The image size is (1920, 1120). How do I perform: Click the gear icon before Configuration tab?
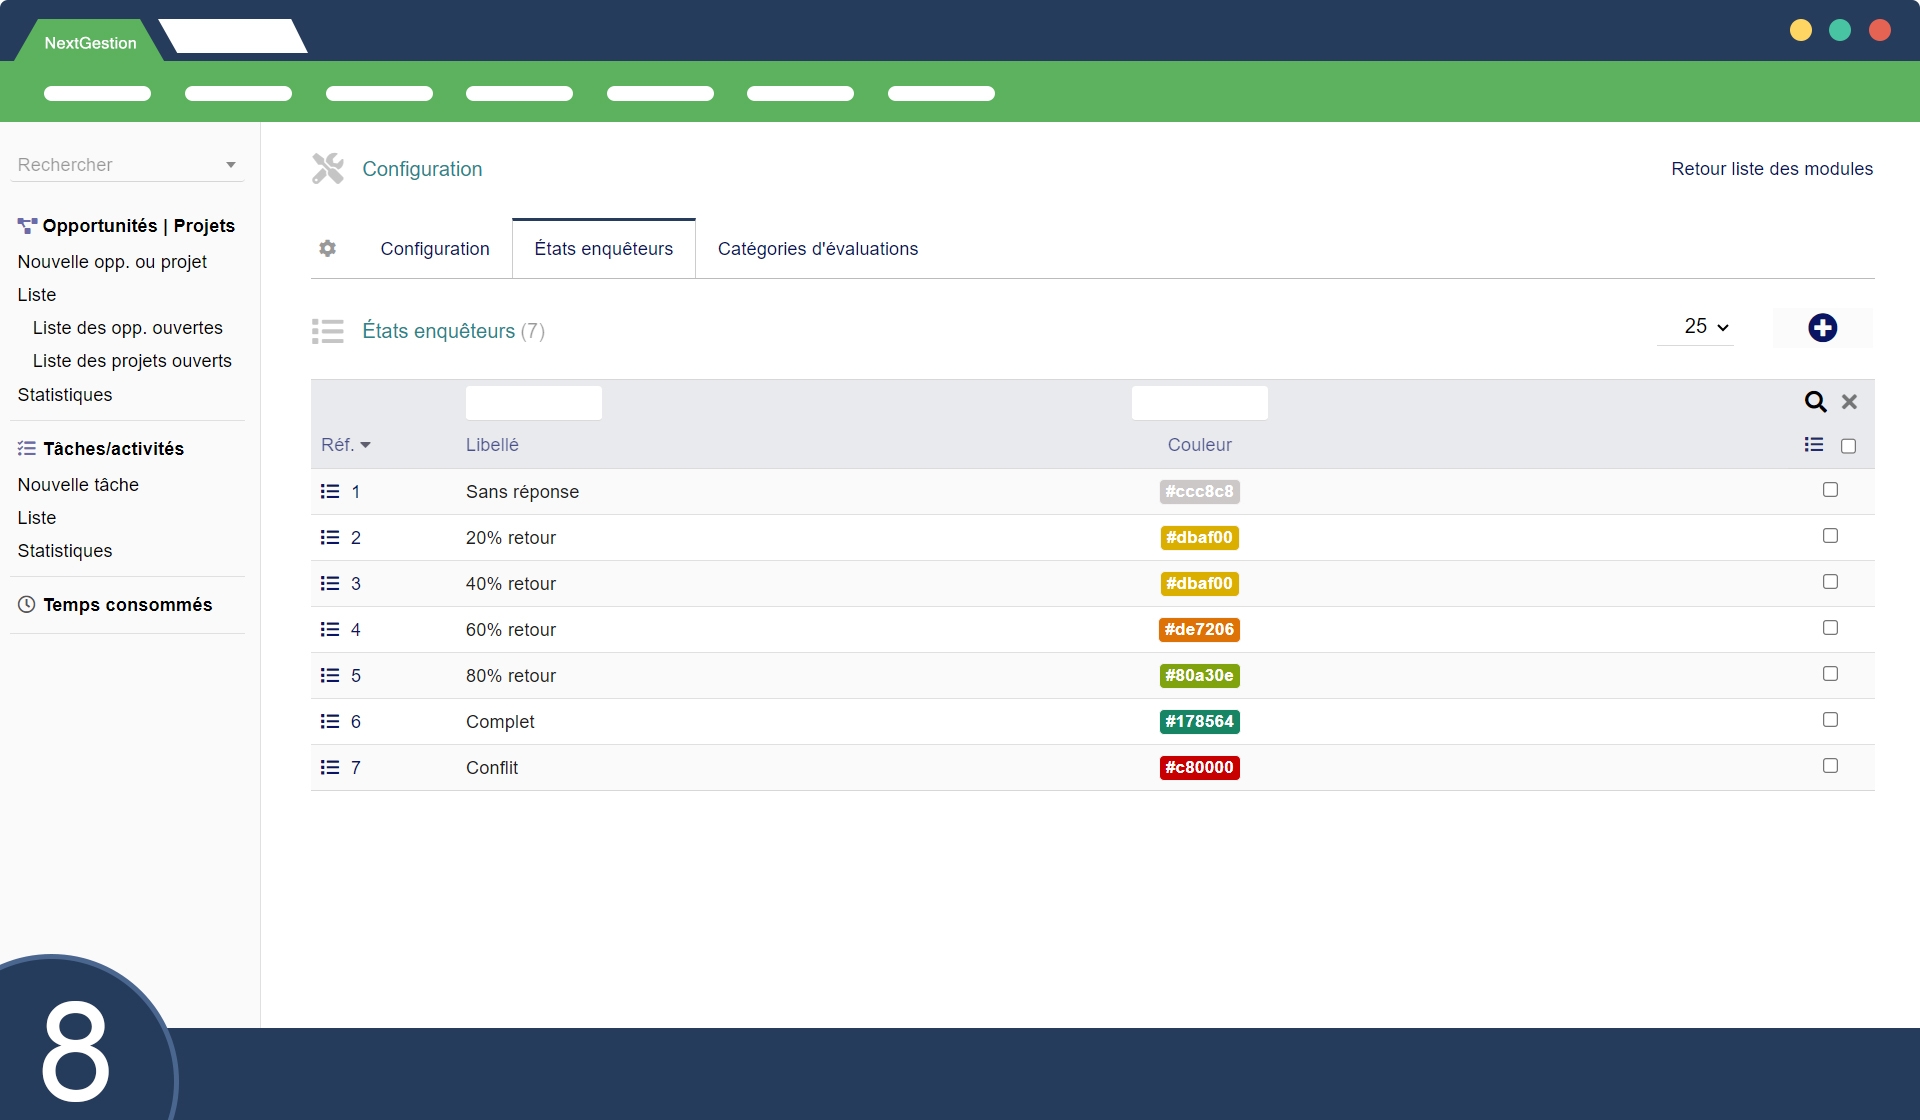click(x=328, y=248)
